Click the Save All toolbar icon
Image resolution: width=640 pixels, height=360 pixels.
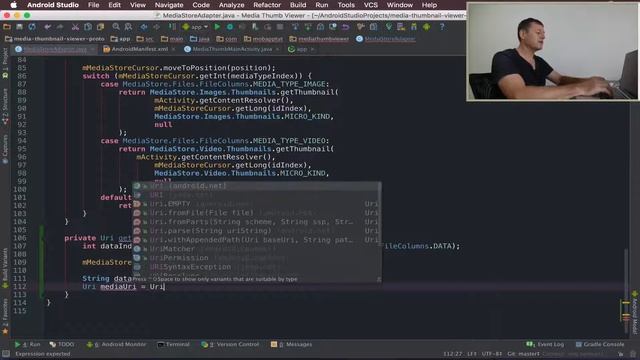pos(19,27)
